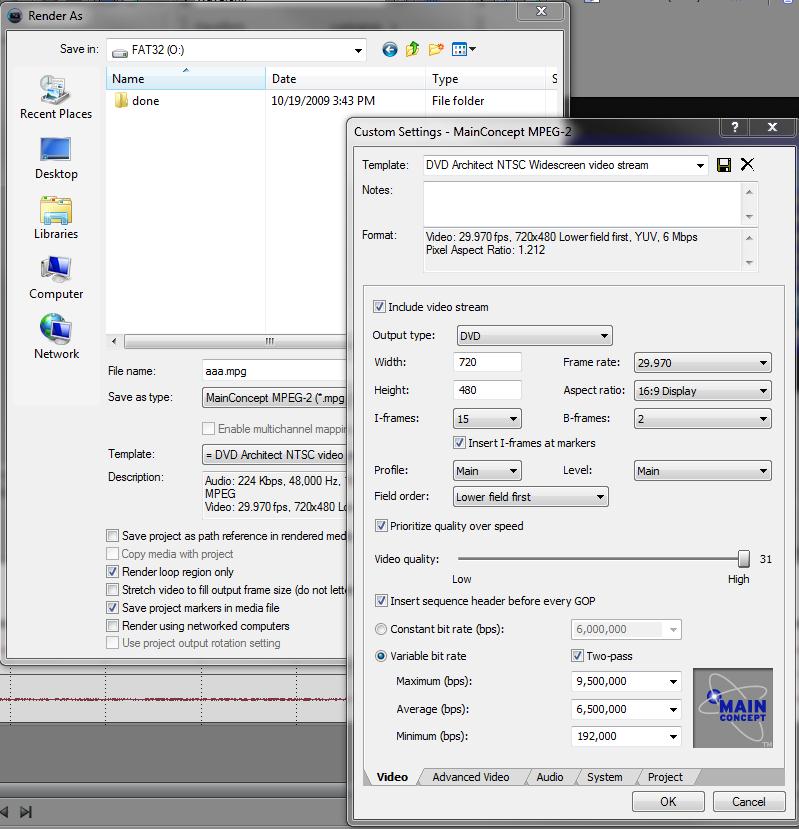Viewport: 799px width, 829px height.
Task: Click the Notes text area
Action: pos(584,204)
